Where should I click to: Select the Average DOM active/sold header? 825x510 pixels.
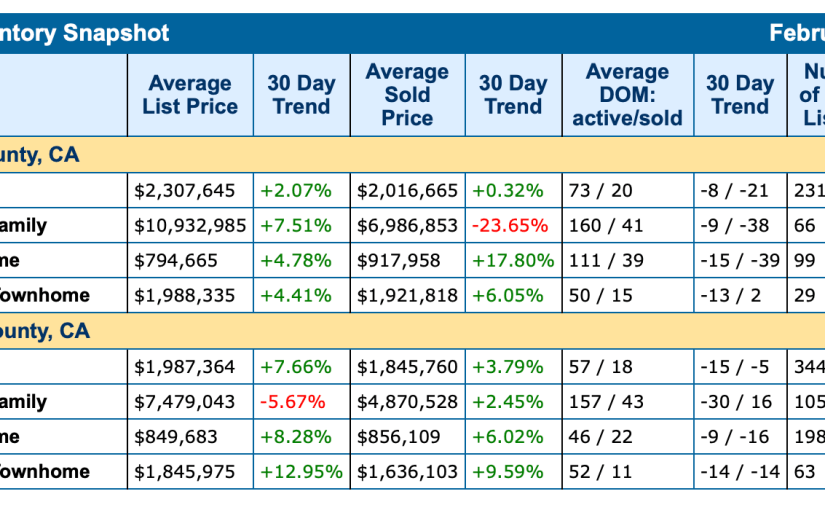point(627,95)
